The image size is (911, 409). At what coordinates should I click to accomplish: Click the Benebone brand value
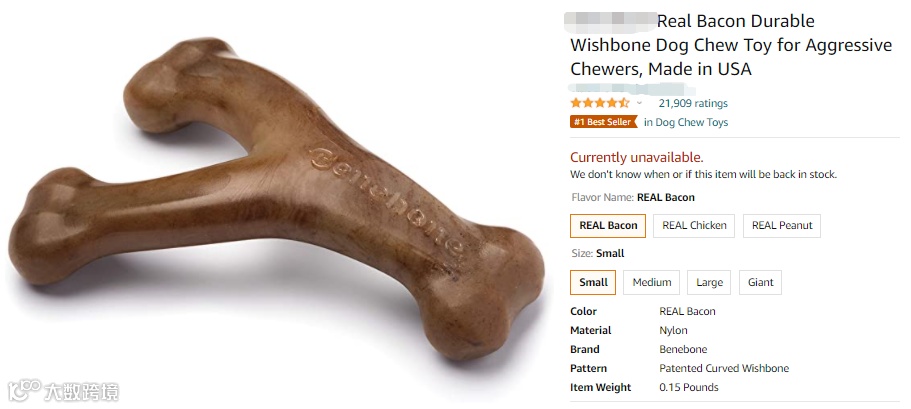point(683,349)
